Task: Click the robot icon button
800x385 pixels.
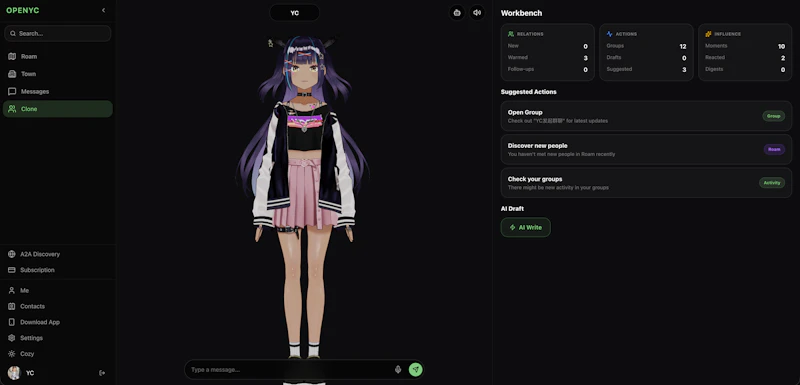Action: 457,13
